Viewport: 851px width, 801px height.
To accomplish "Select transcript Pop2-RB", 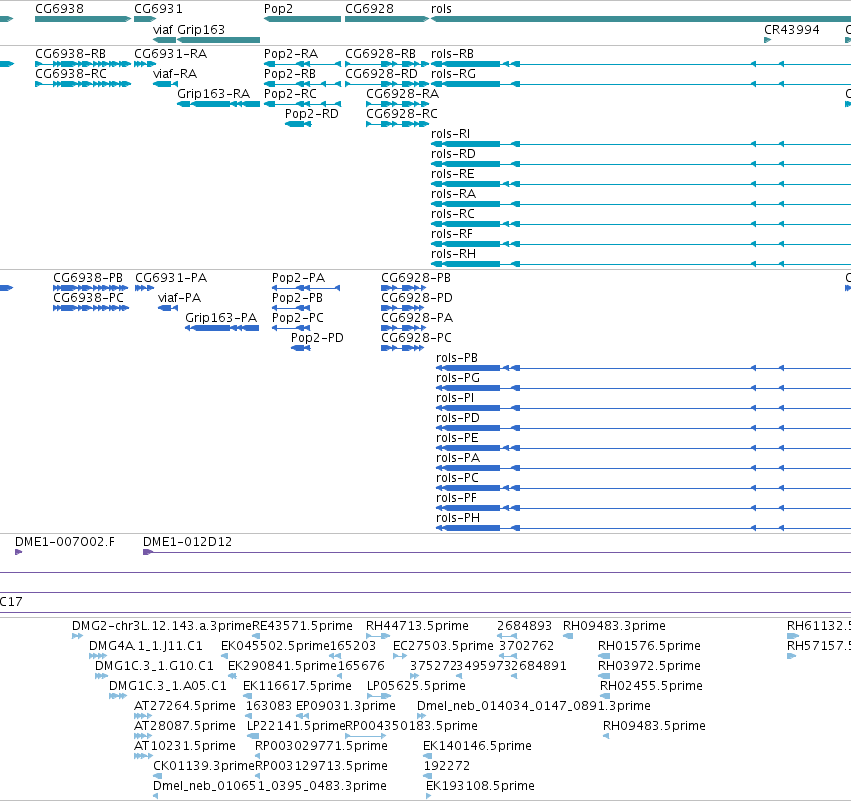I will [x=302, y=84].
